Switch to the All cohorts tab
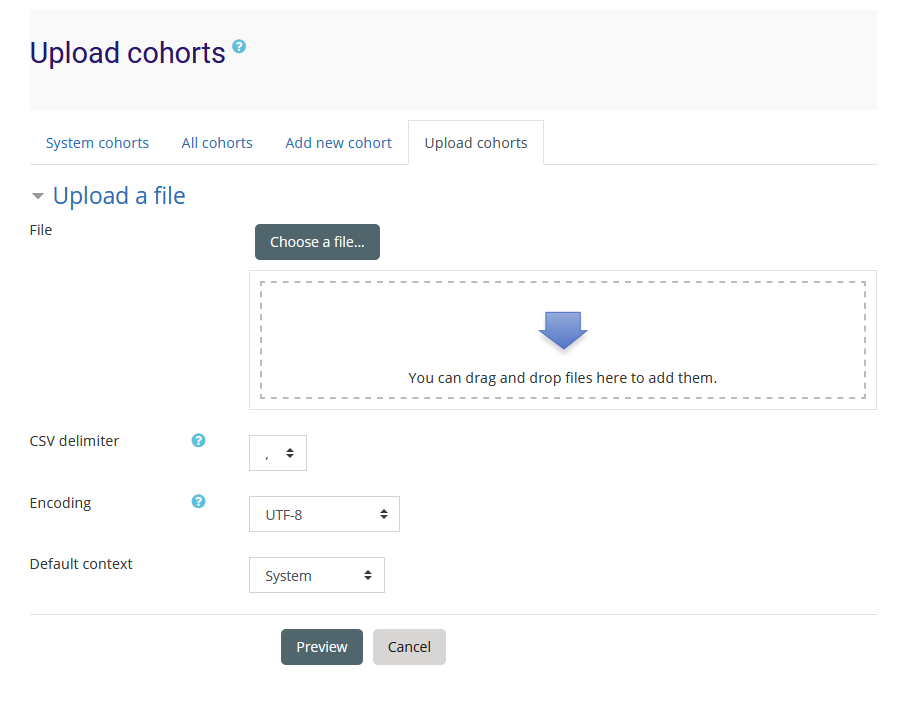This screenshot has width=904, height=701. (217, 142)
